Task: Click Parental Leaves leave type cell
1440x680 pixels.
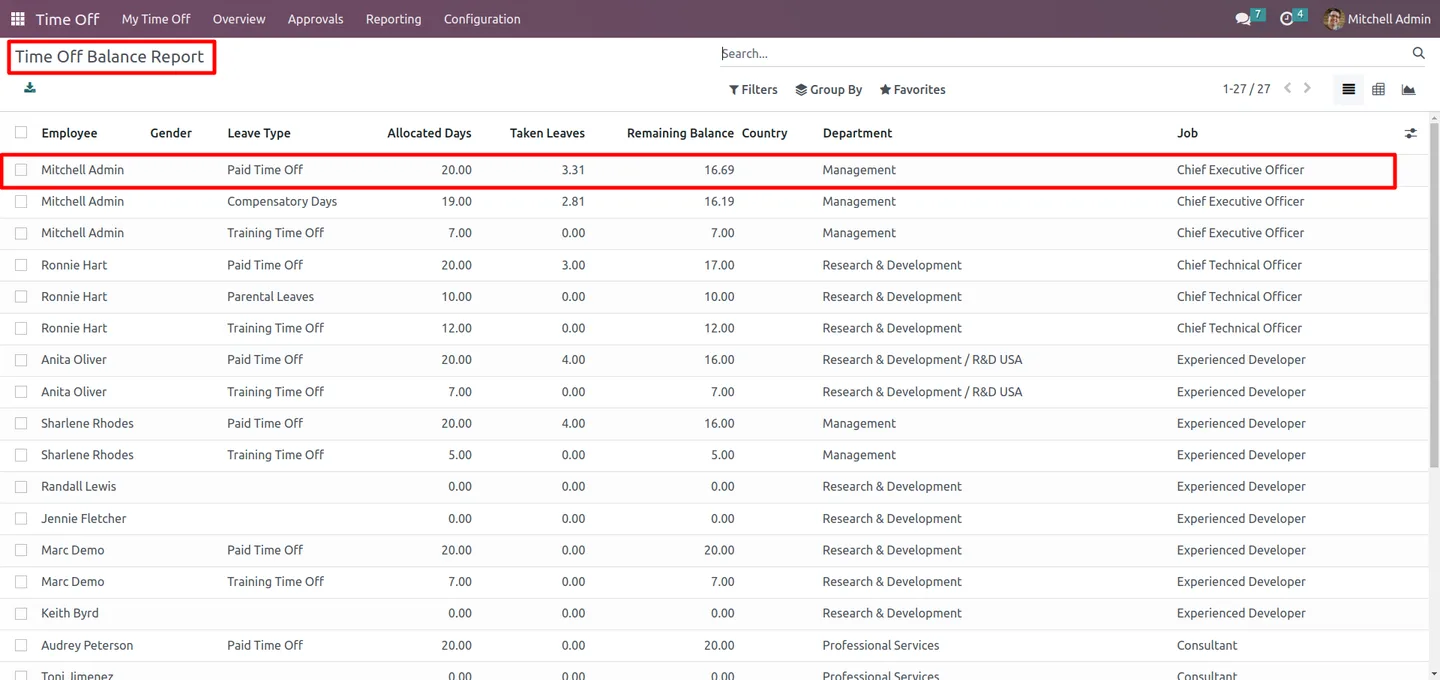Action: (x=270, y=297)
